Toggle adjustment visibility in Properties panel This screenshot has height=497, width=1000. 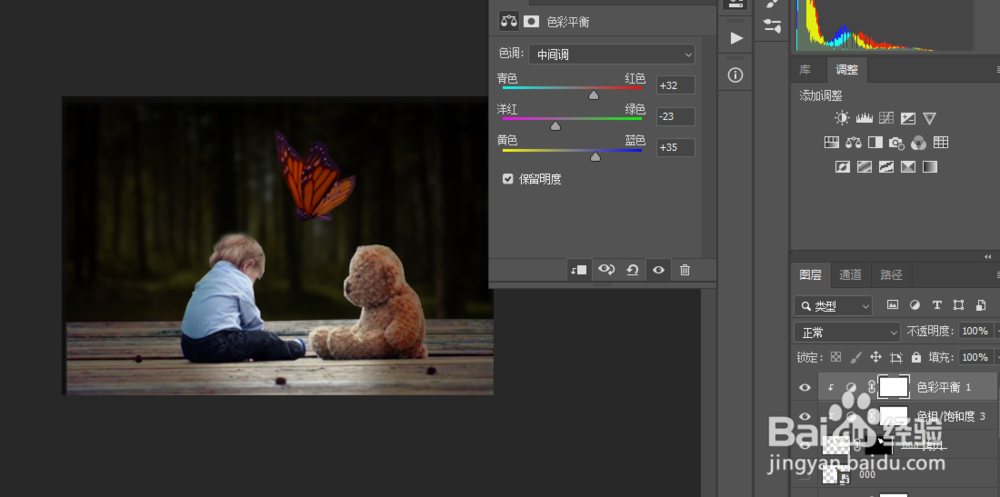pos(659,270)
